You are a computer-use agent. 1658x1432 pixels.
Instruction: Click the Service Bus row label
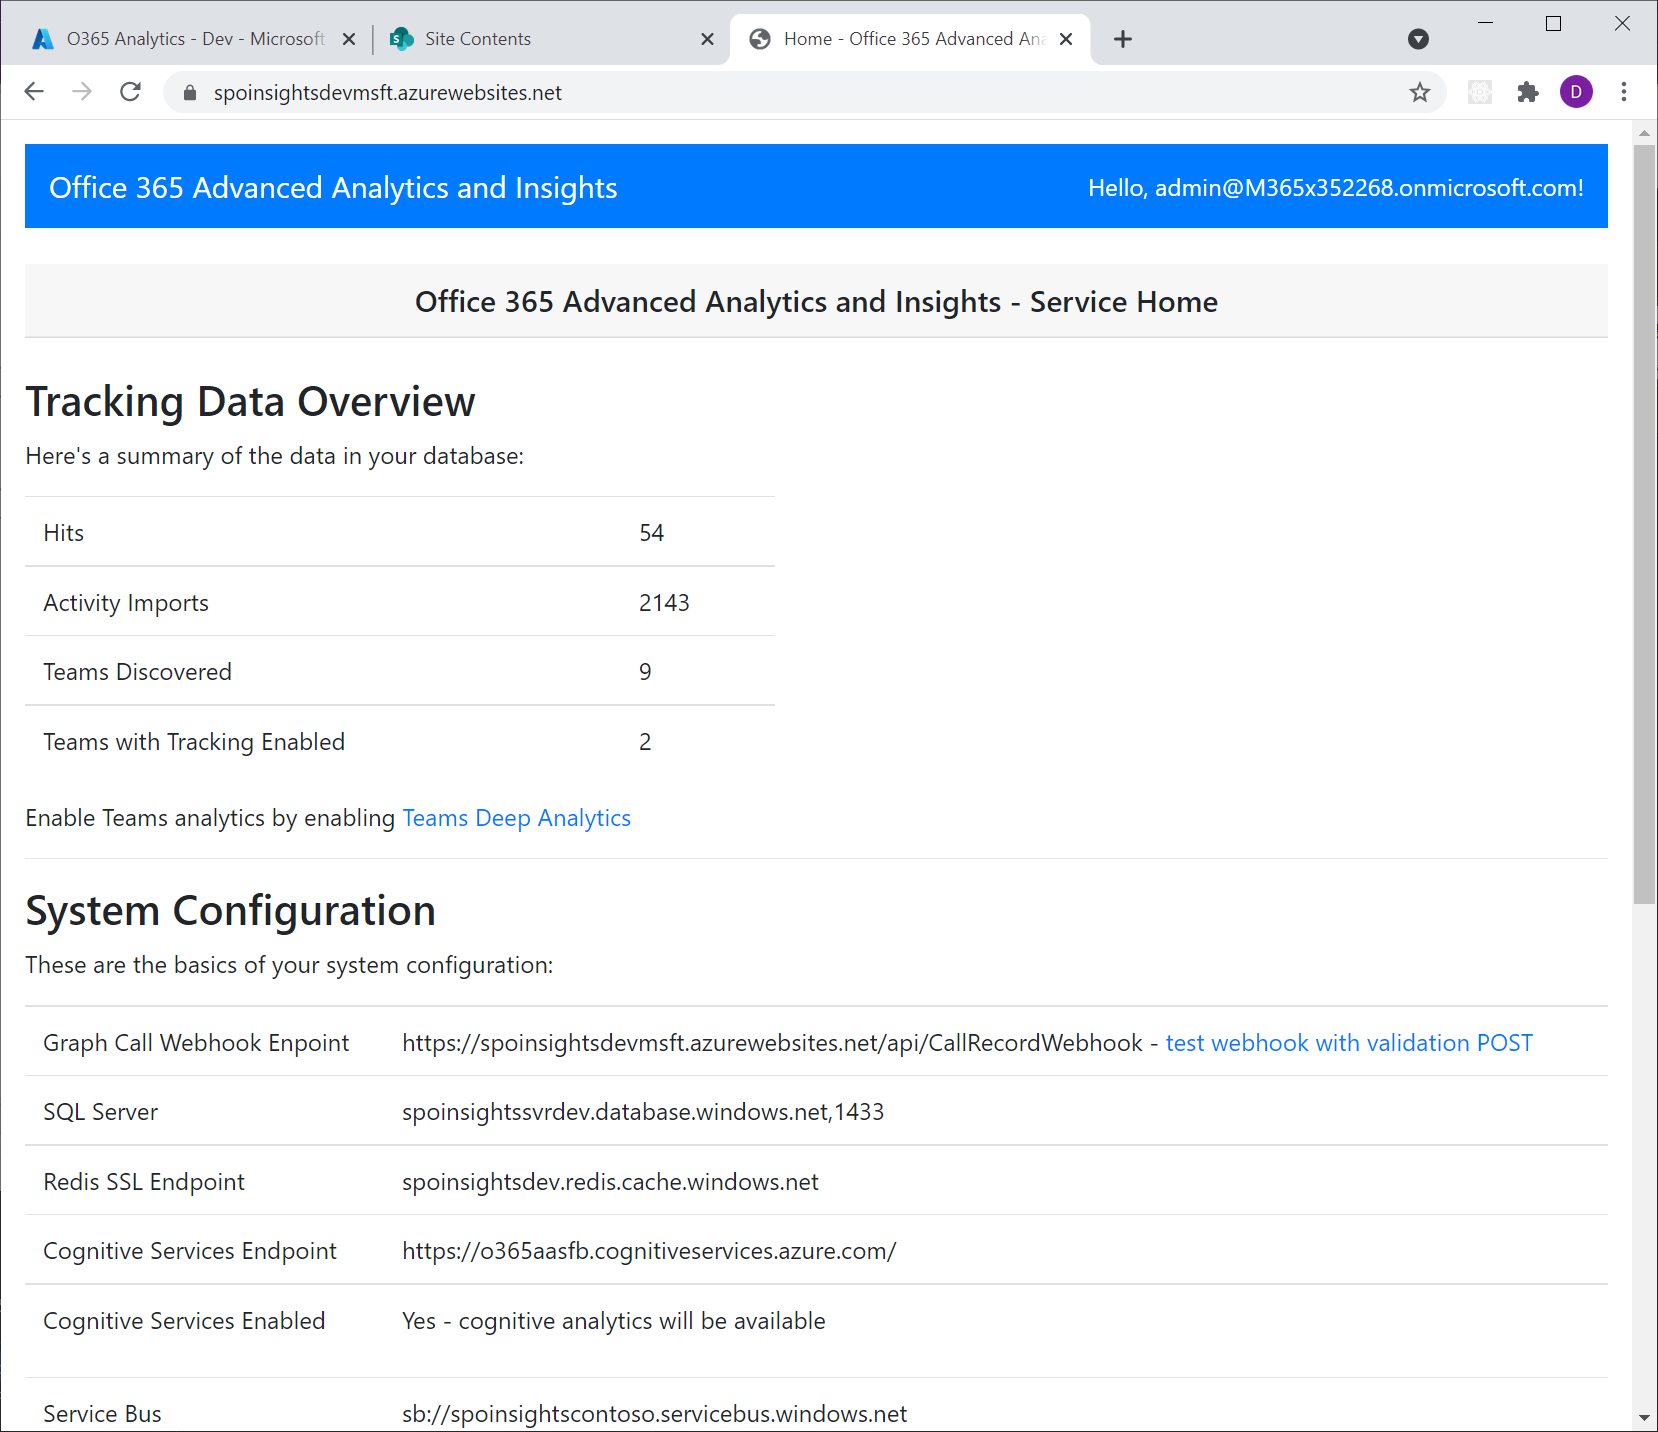coord(102,1414)
